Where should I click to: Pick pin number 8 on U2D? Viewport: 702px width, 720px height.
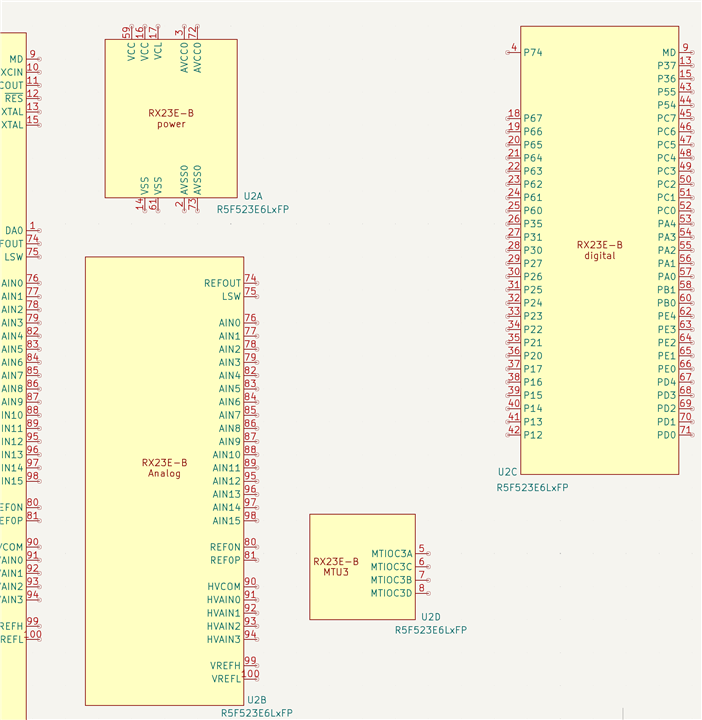[421, 588]
